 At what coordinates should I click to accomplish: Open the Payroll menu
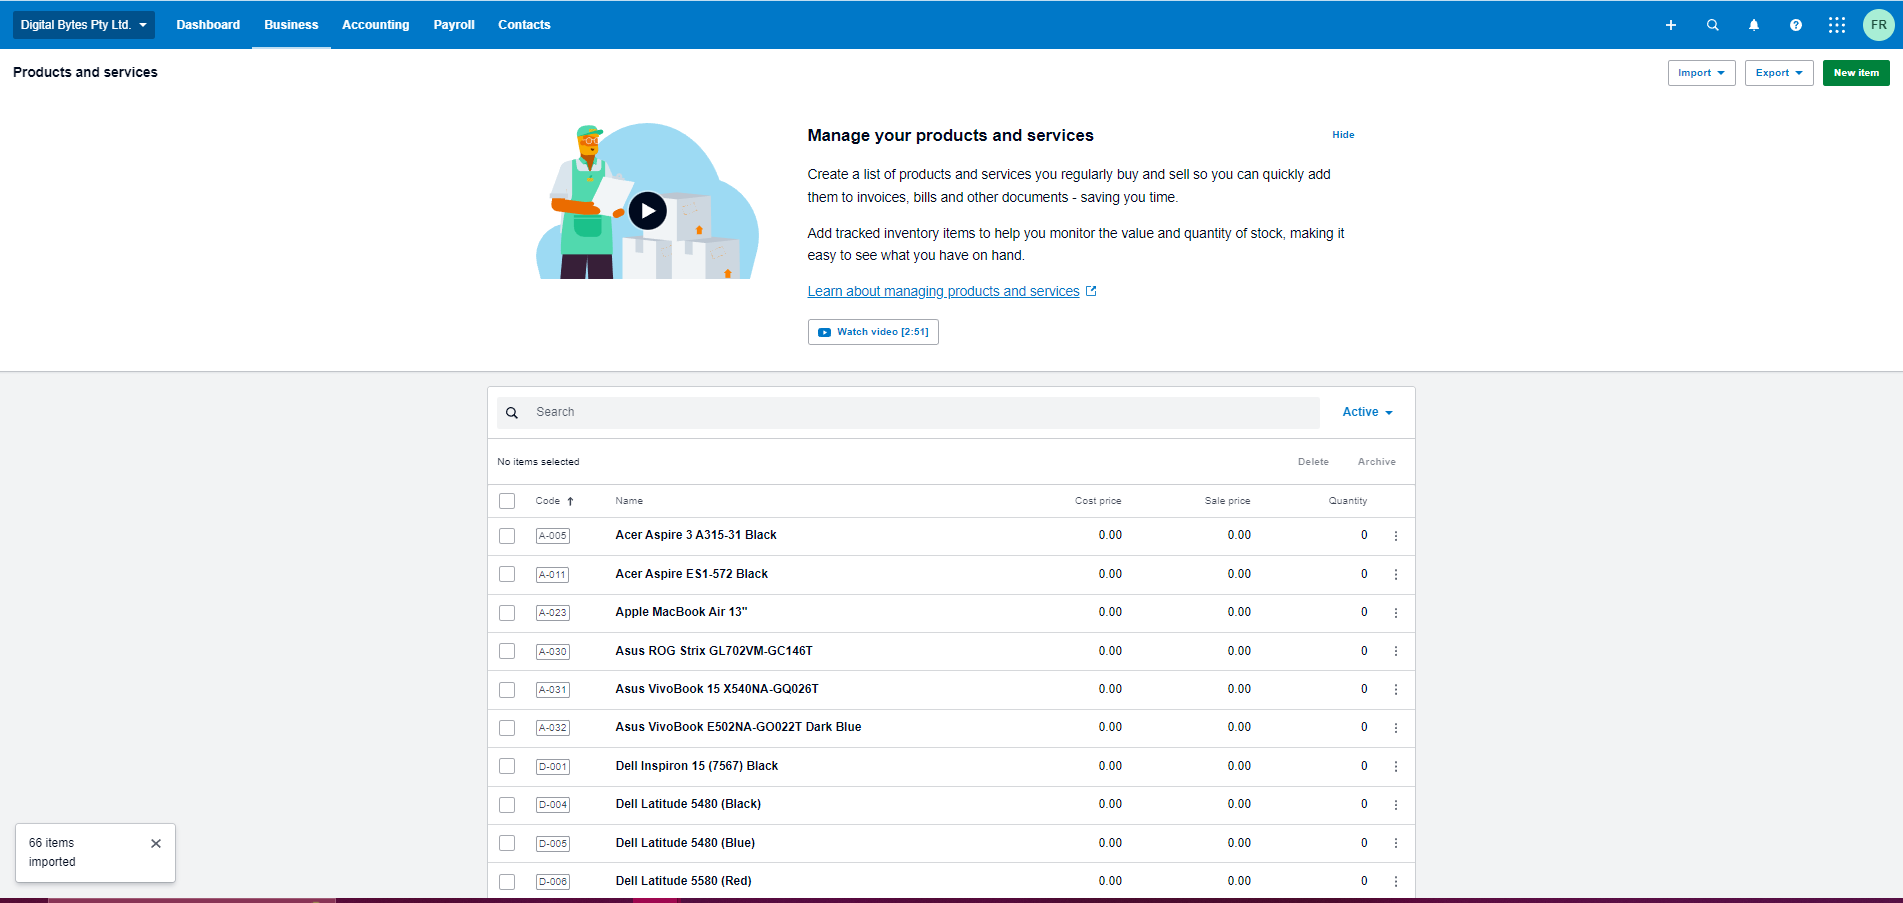pyautogui.click(x=454, y=25)
